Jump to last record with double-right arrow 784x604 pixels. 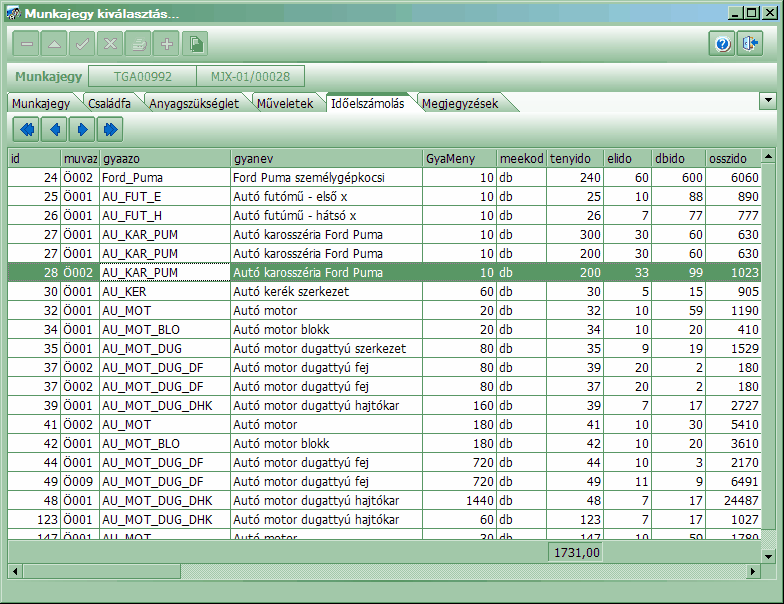110,130
